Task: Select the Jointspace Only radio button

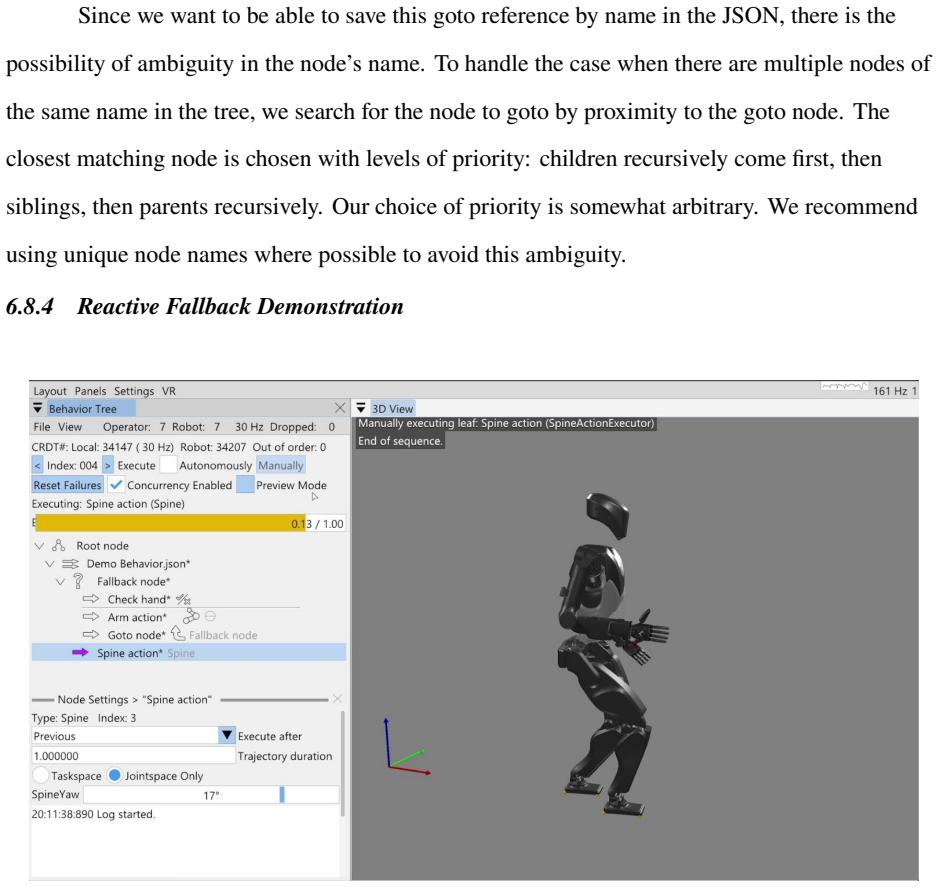Action: [x=114, y=776]
